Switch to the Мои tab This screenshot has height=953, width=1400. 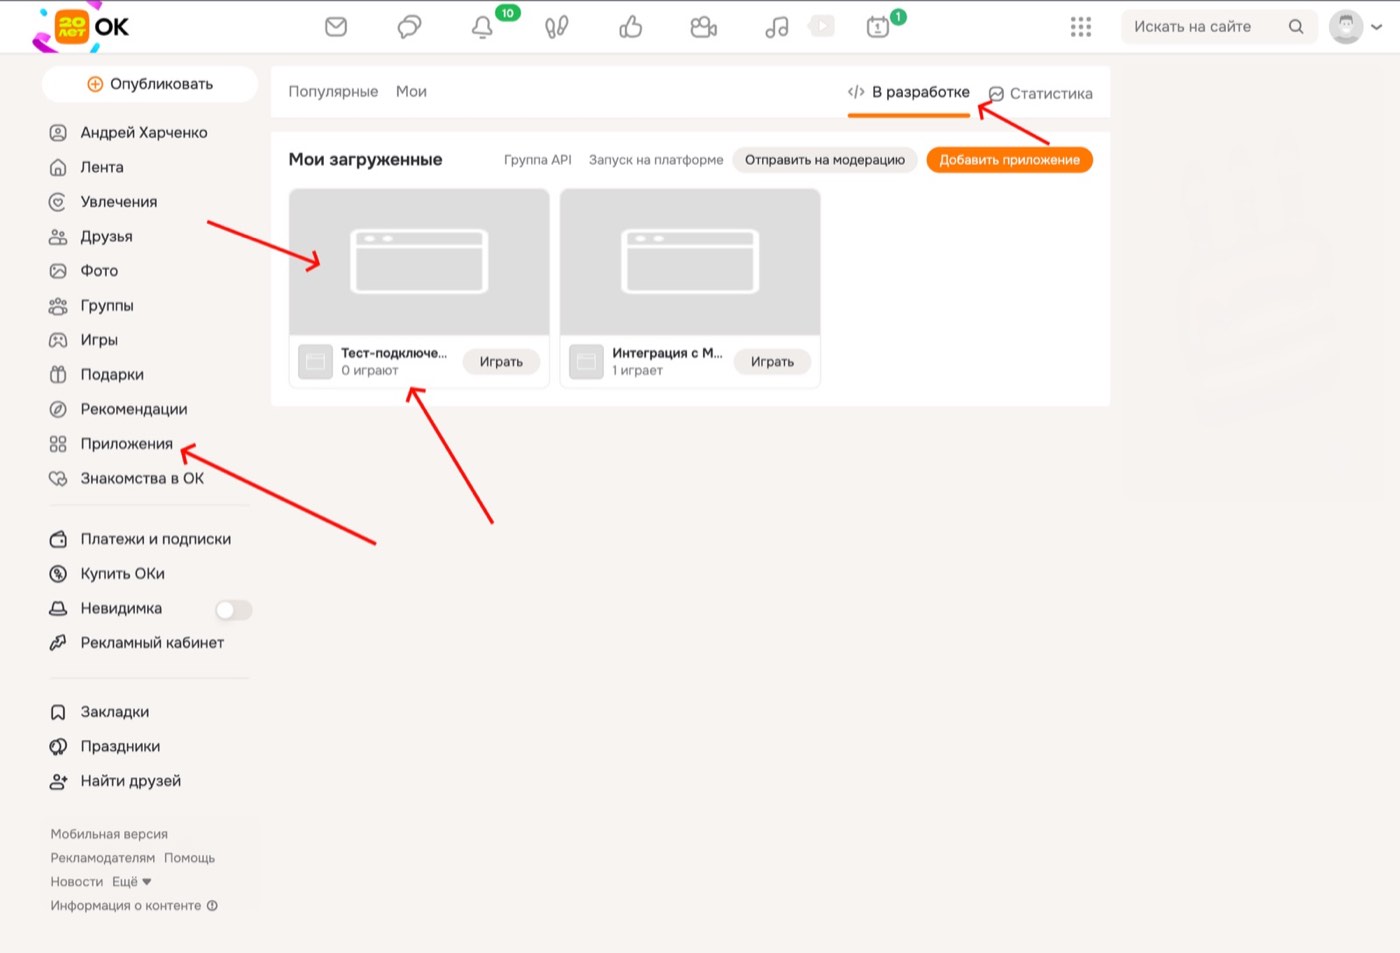pos(411,92)
